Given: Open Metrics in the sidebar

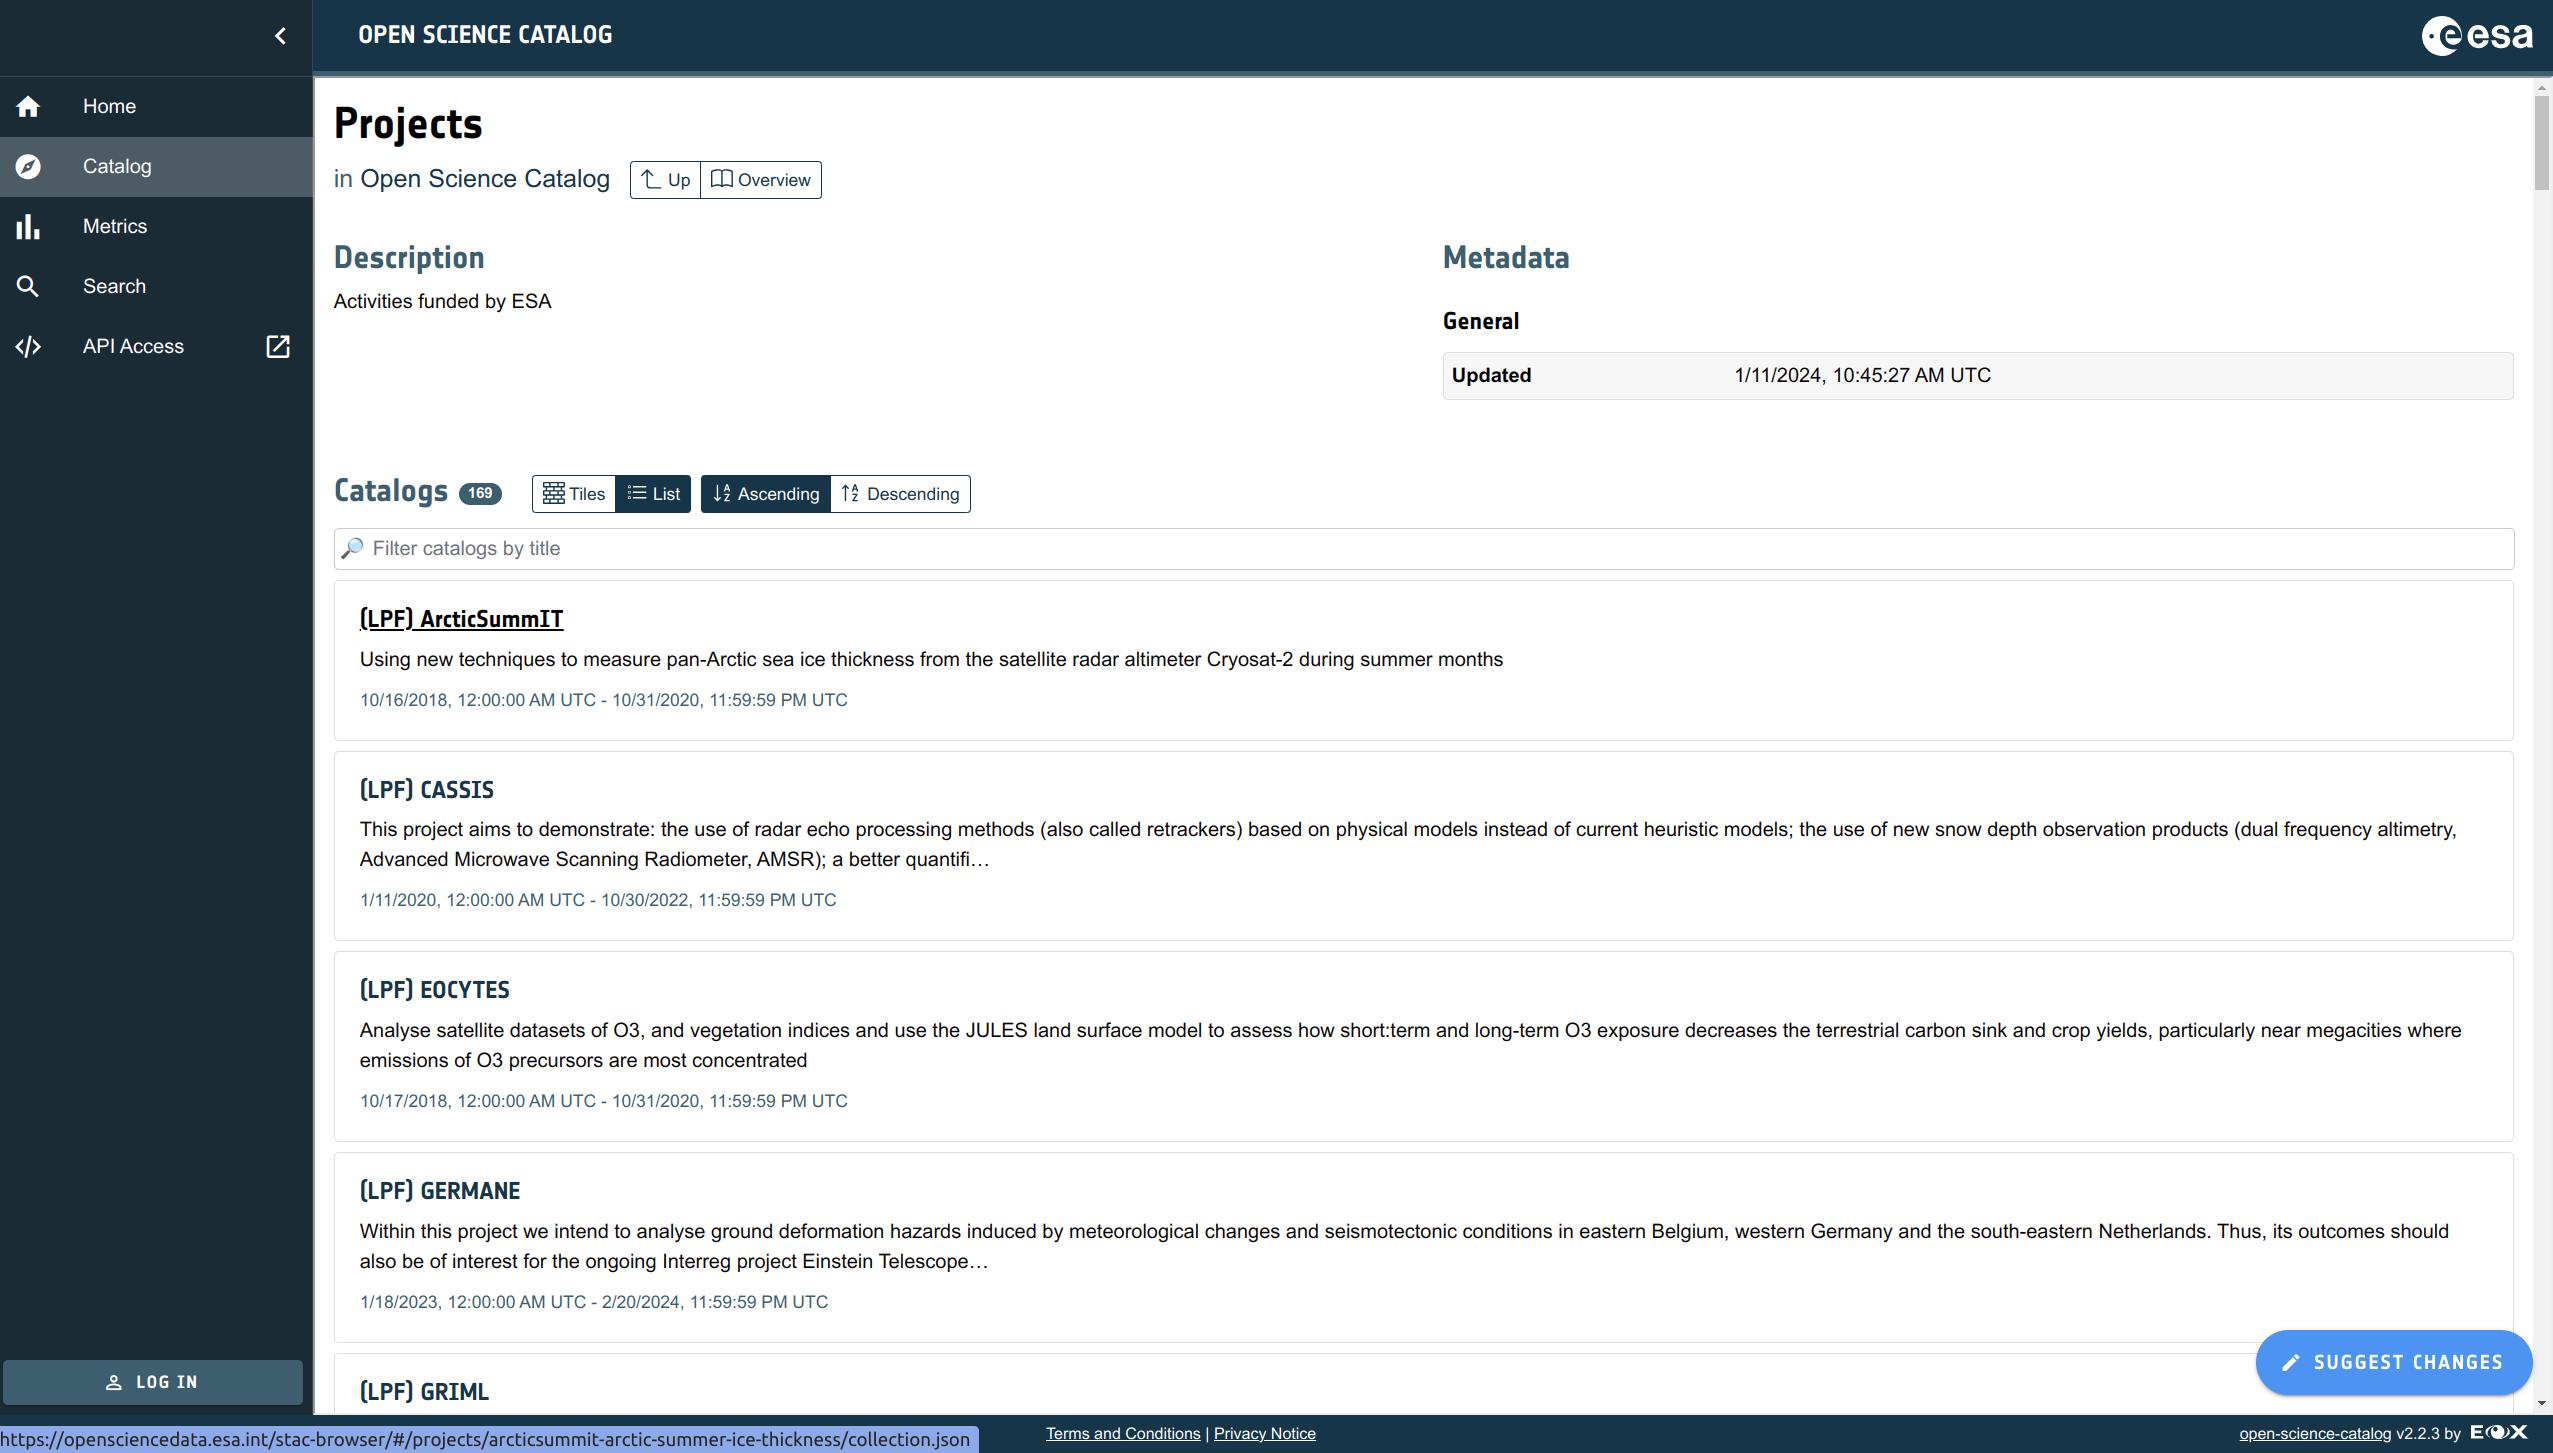Looking at the screenshot, I should (x=156, y=226).
